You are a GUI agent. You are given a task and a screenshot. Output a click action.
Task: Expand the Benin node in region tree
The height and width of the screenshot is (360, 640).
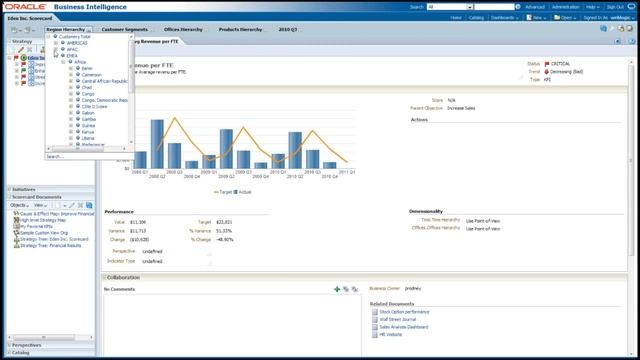[x=71, y=68]
